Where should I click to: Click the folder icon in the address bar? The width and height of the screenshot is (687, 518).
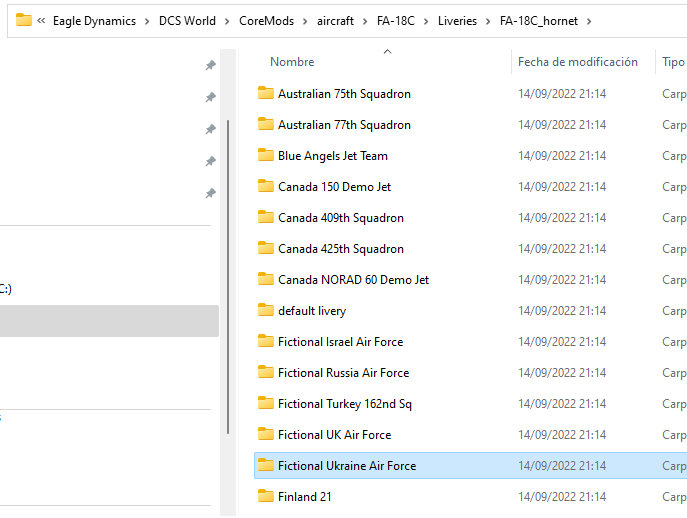(x=24, y=20)
